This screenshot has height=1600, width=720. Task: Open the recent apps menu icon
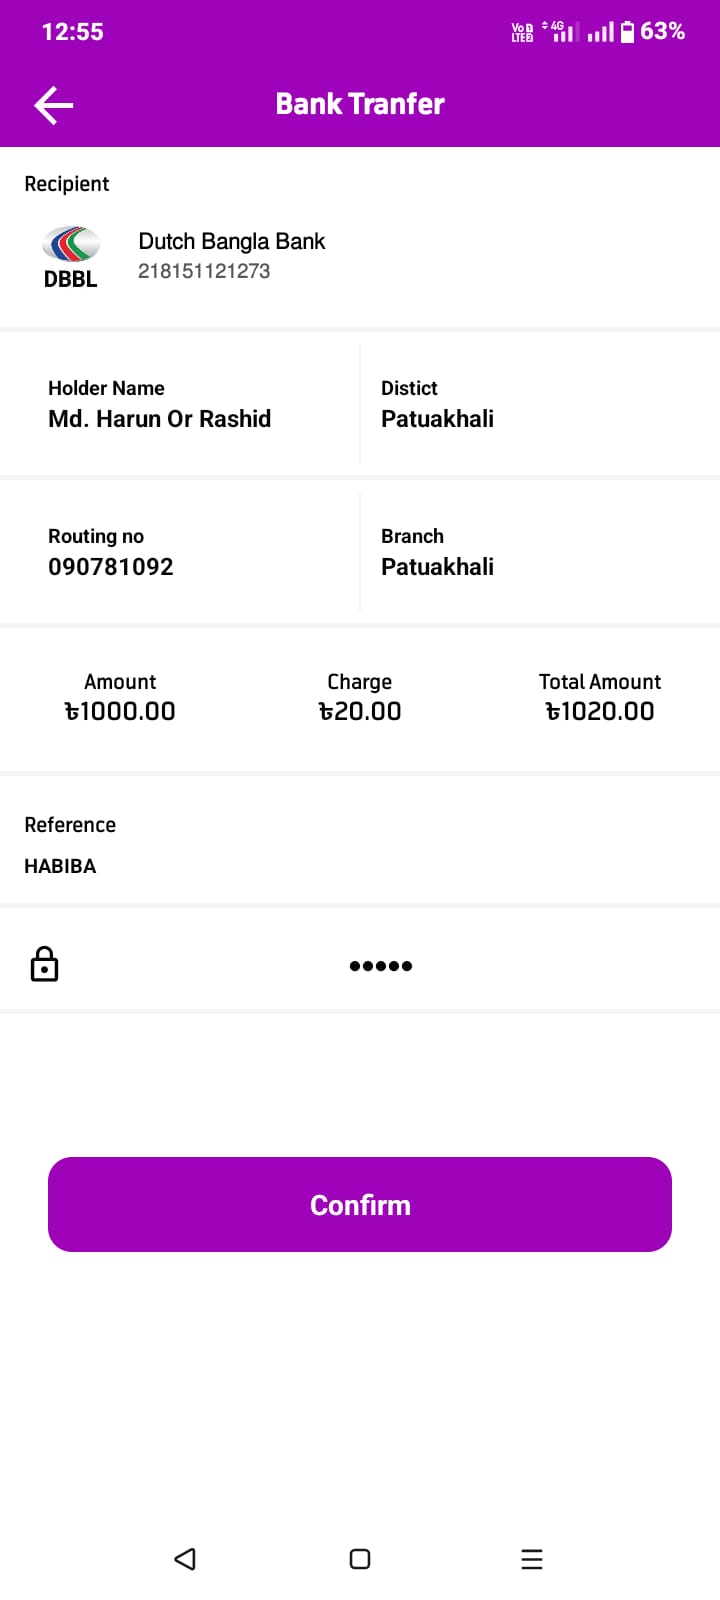532,1559
